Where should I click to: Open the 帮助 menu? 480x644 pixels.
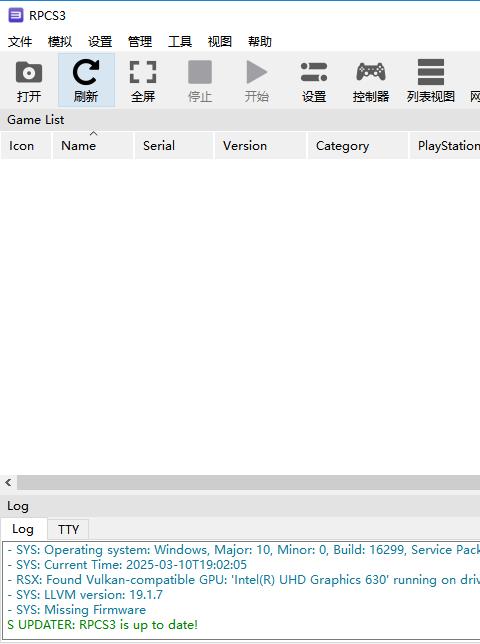pos(260,41)
